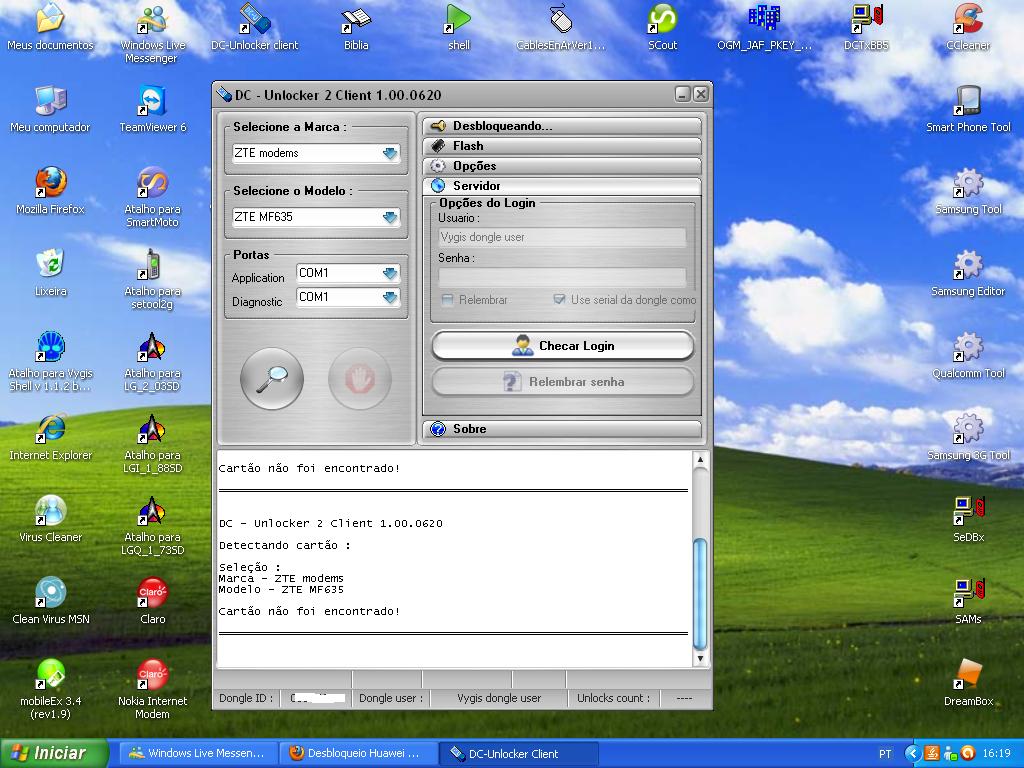1024x768 pixels.
Task: Open the Application port dropdown
Action: 390,273
